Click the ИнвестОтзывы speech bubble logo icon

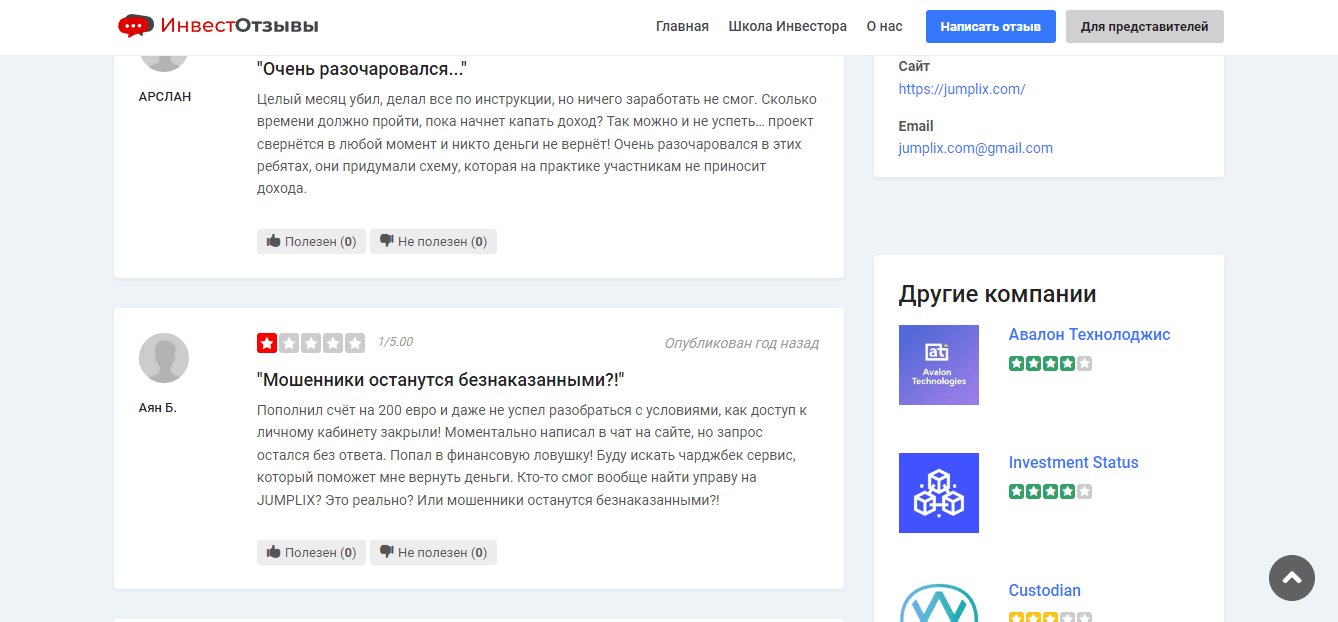pyautogui.click(x=135, y=26)
